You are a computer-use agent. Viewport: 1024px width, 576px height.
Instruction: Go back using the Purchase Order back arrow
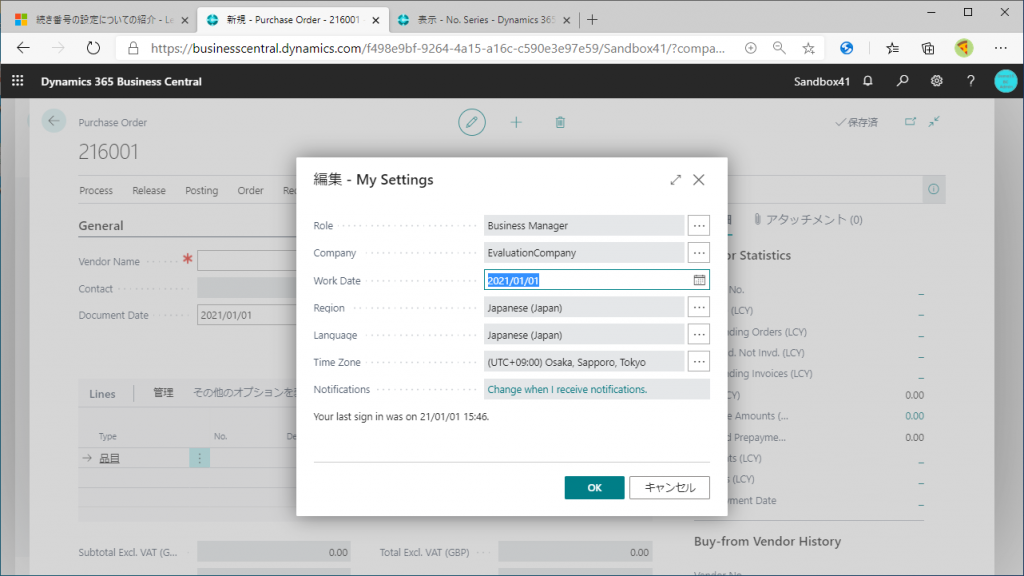[x=54, y=121]
